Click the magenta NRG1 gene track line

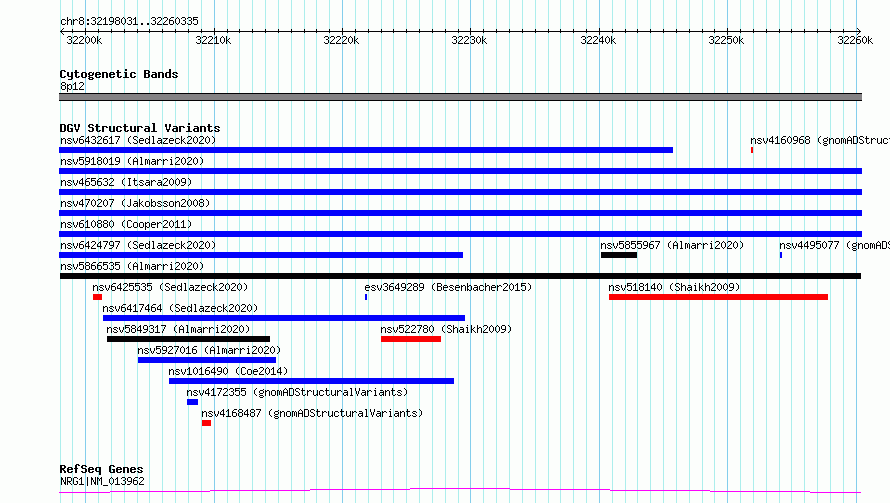(460, 491)
